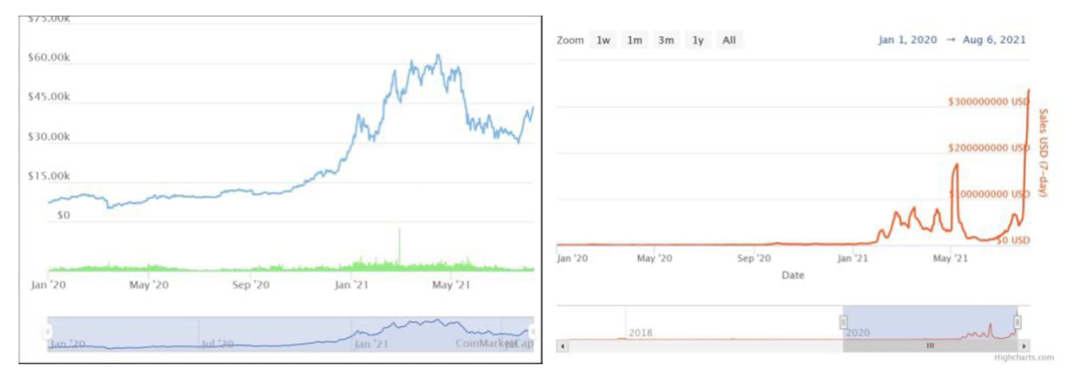The image size is (1080, 381).
Task: Click left handle of the price chart navigator
Action: coord(48,332)
